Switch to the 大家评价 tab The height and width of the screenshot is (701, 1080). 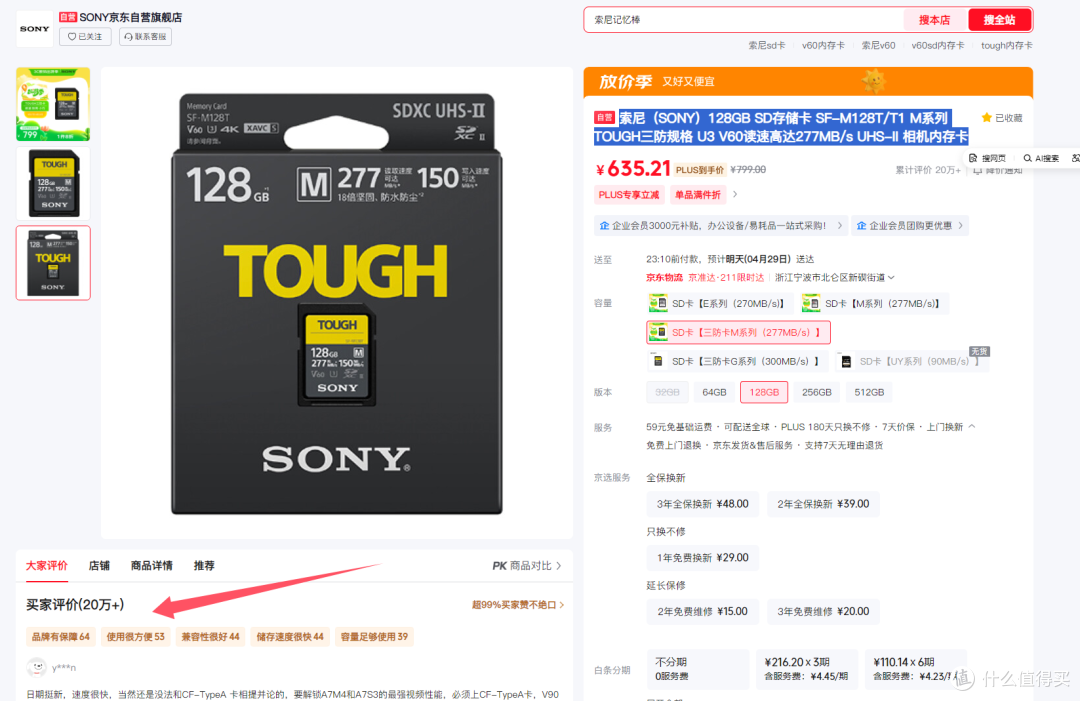(x=47, y=566)
